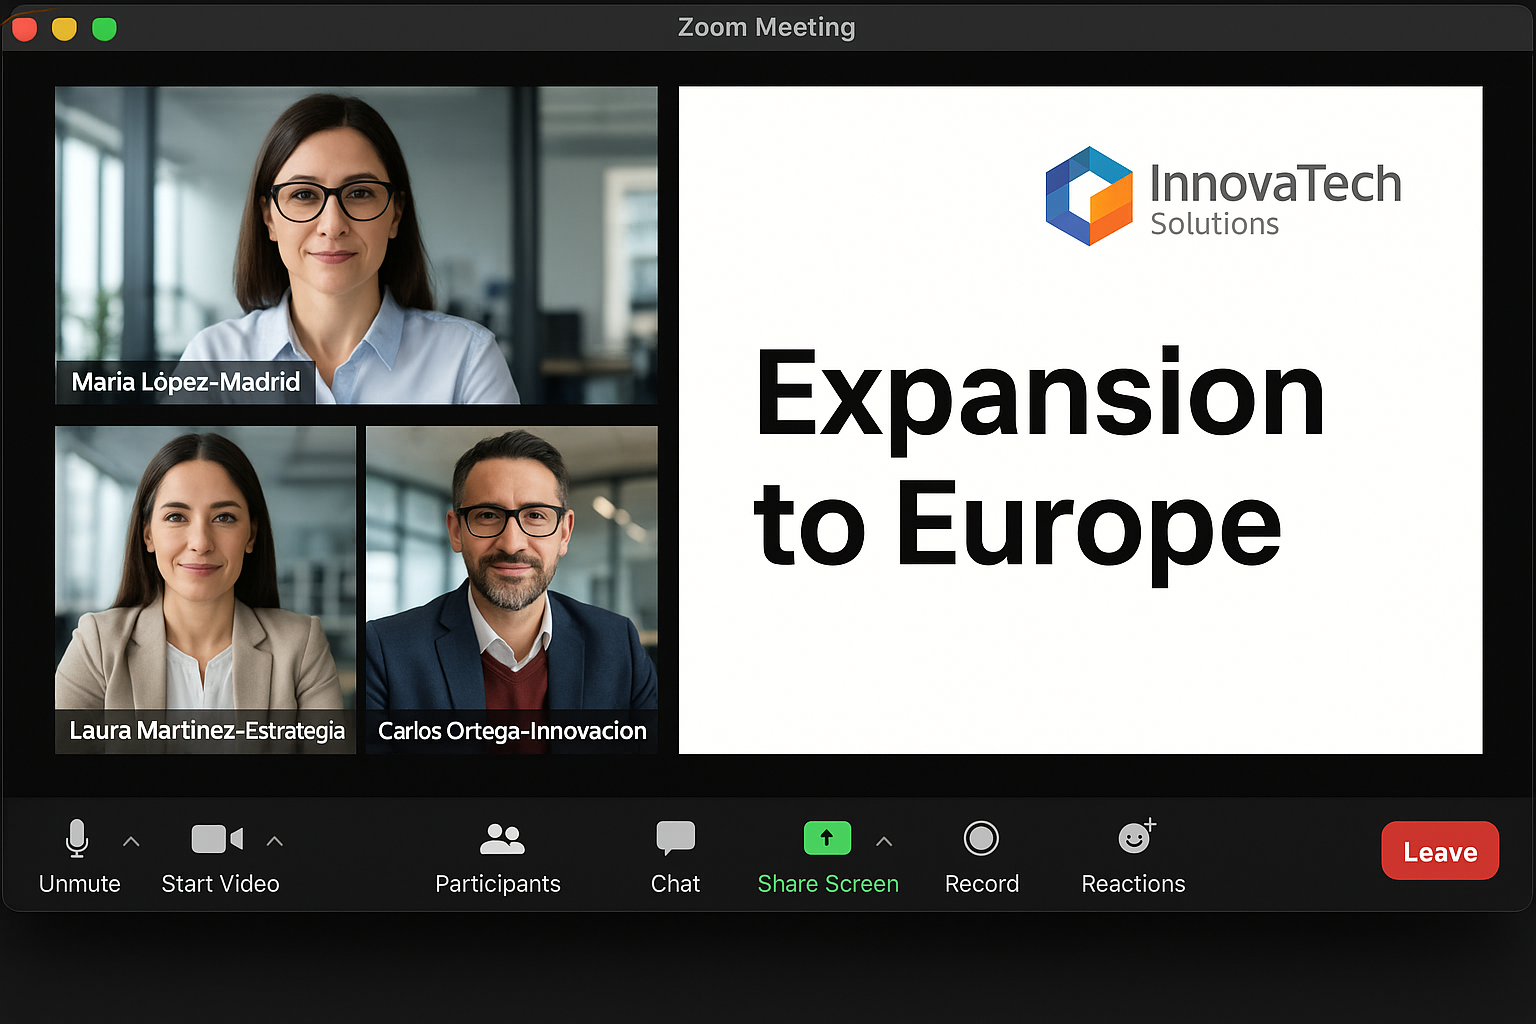Open the Participants panel
Viewport: 1536px width, 1024px height.
501,840
